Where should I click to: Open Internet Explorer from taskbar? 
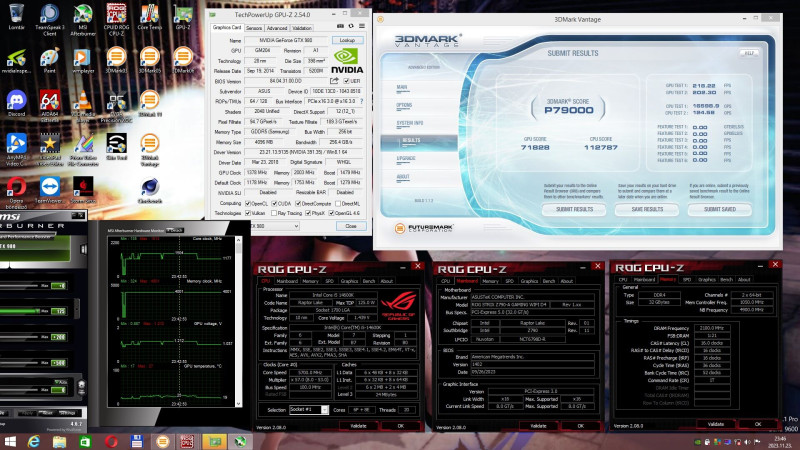[x=34, y=441]
